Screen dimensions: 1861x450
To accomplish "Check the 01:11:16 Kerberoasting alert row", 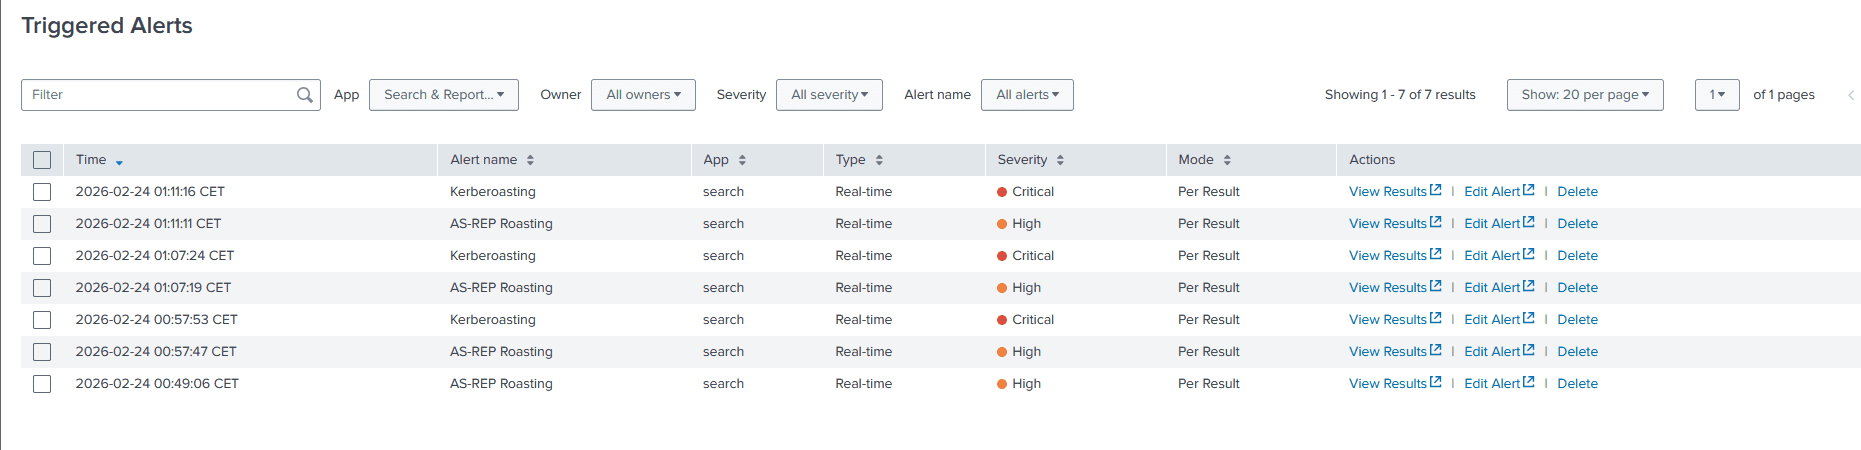I will point(42,192).
